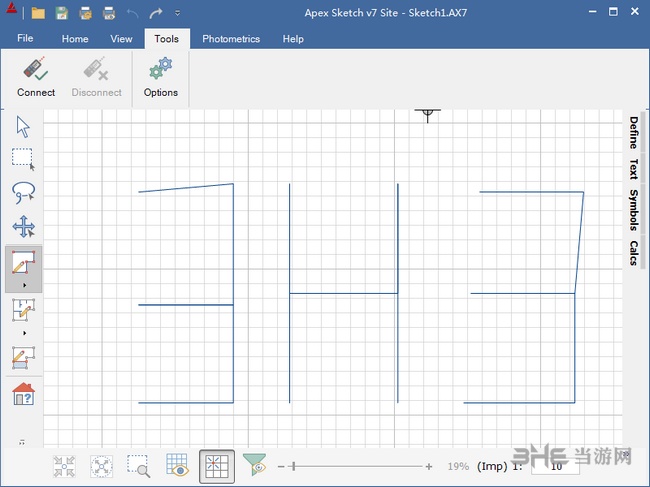
Task: Choose the rectangular marquee selection tool
Action: pos(23,159)
